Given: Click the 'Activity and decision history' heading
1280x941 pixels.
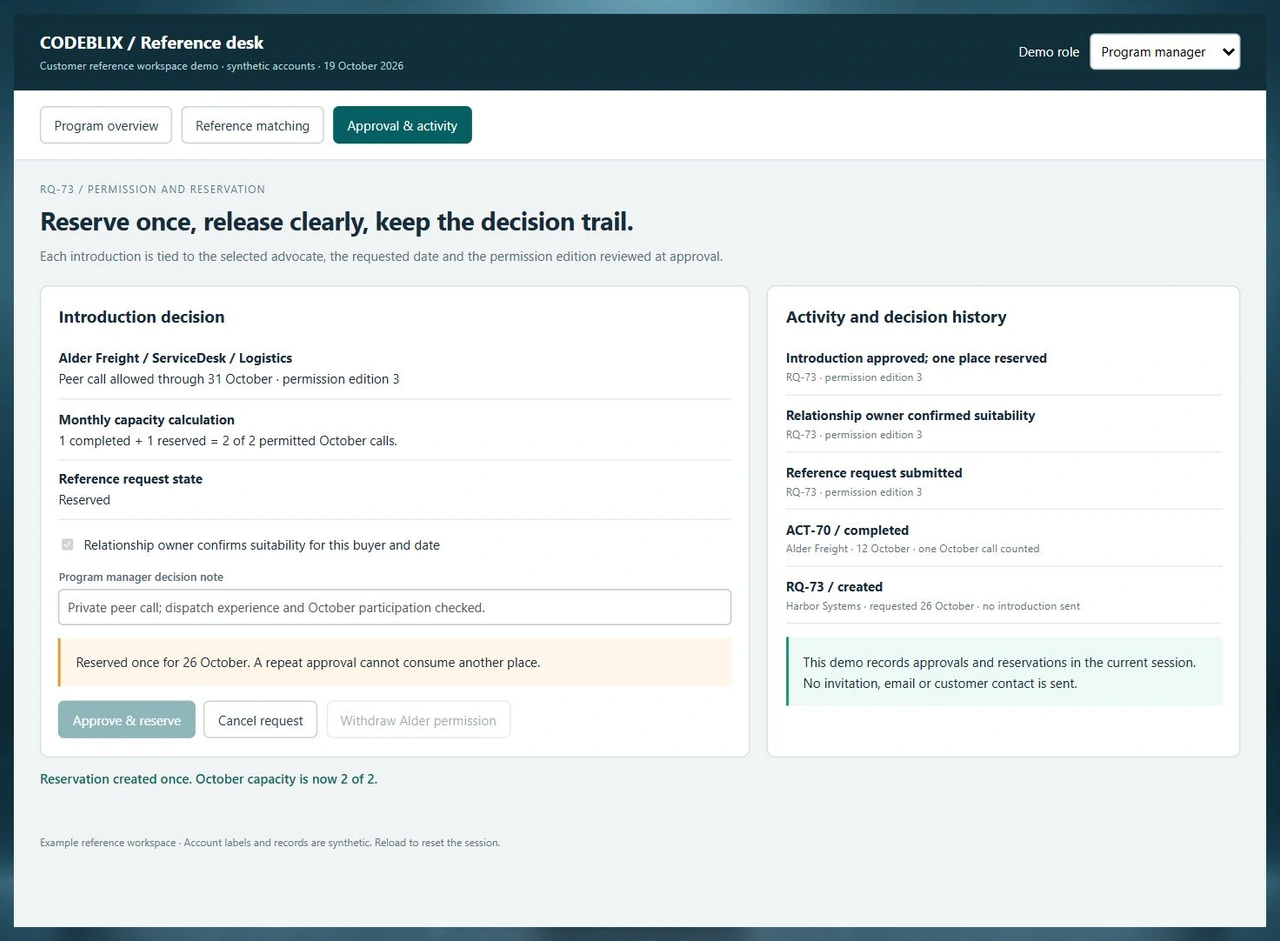Looking at the screenshot, I should pos(896,317).
